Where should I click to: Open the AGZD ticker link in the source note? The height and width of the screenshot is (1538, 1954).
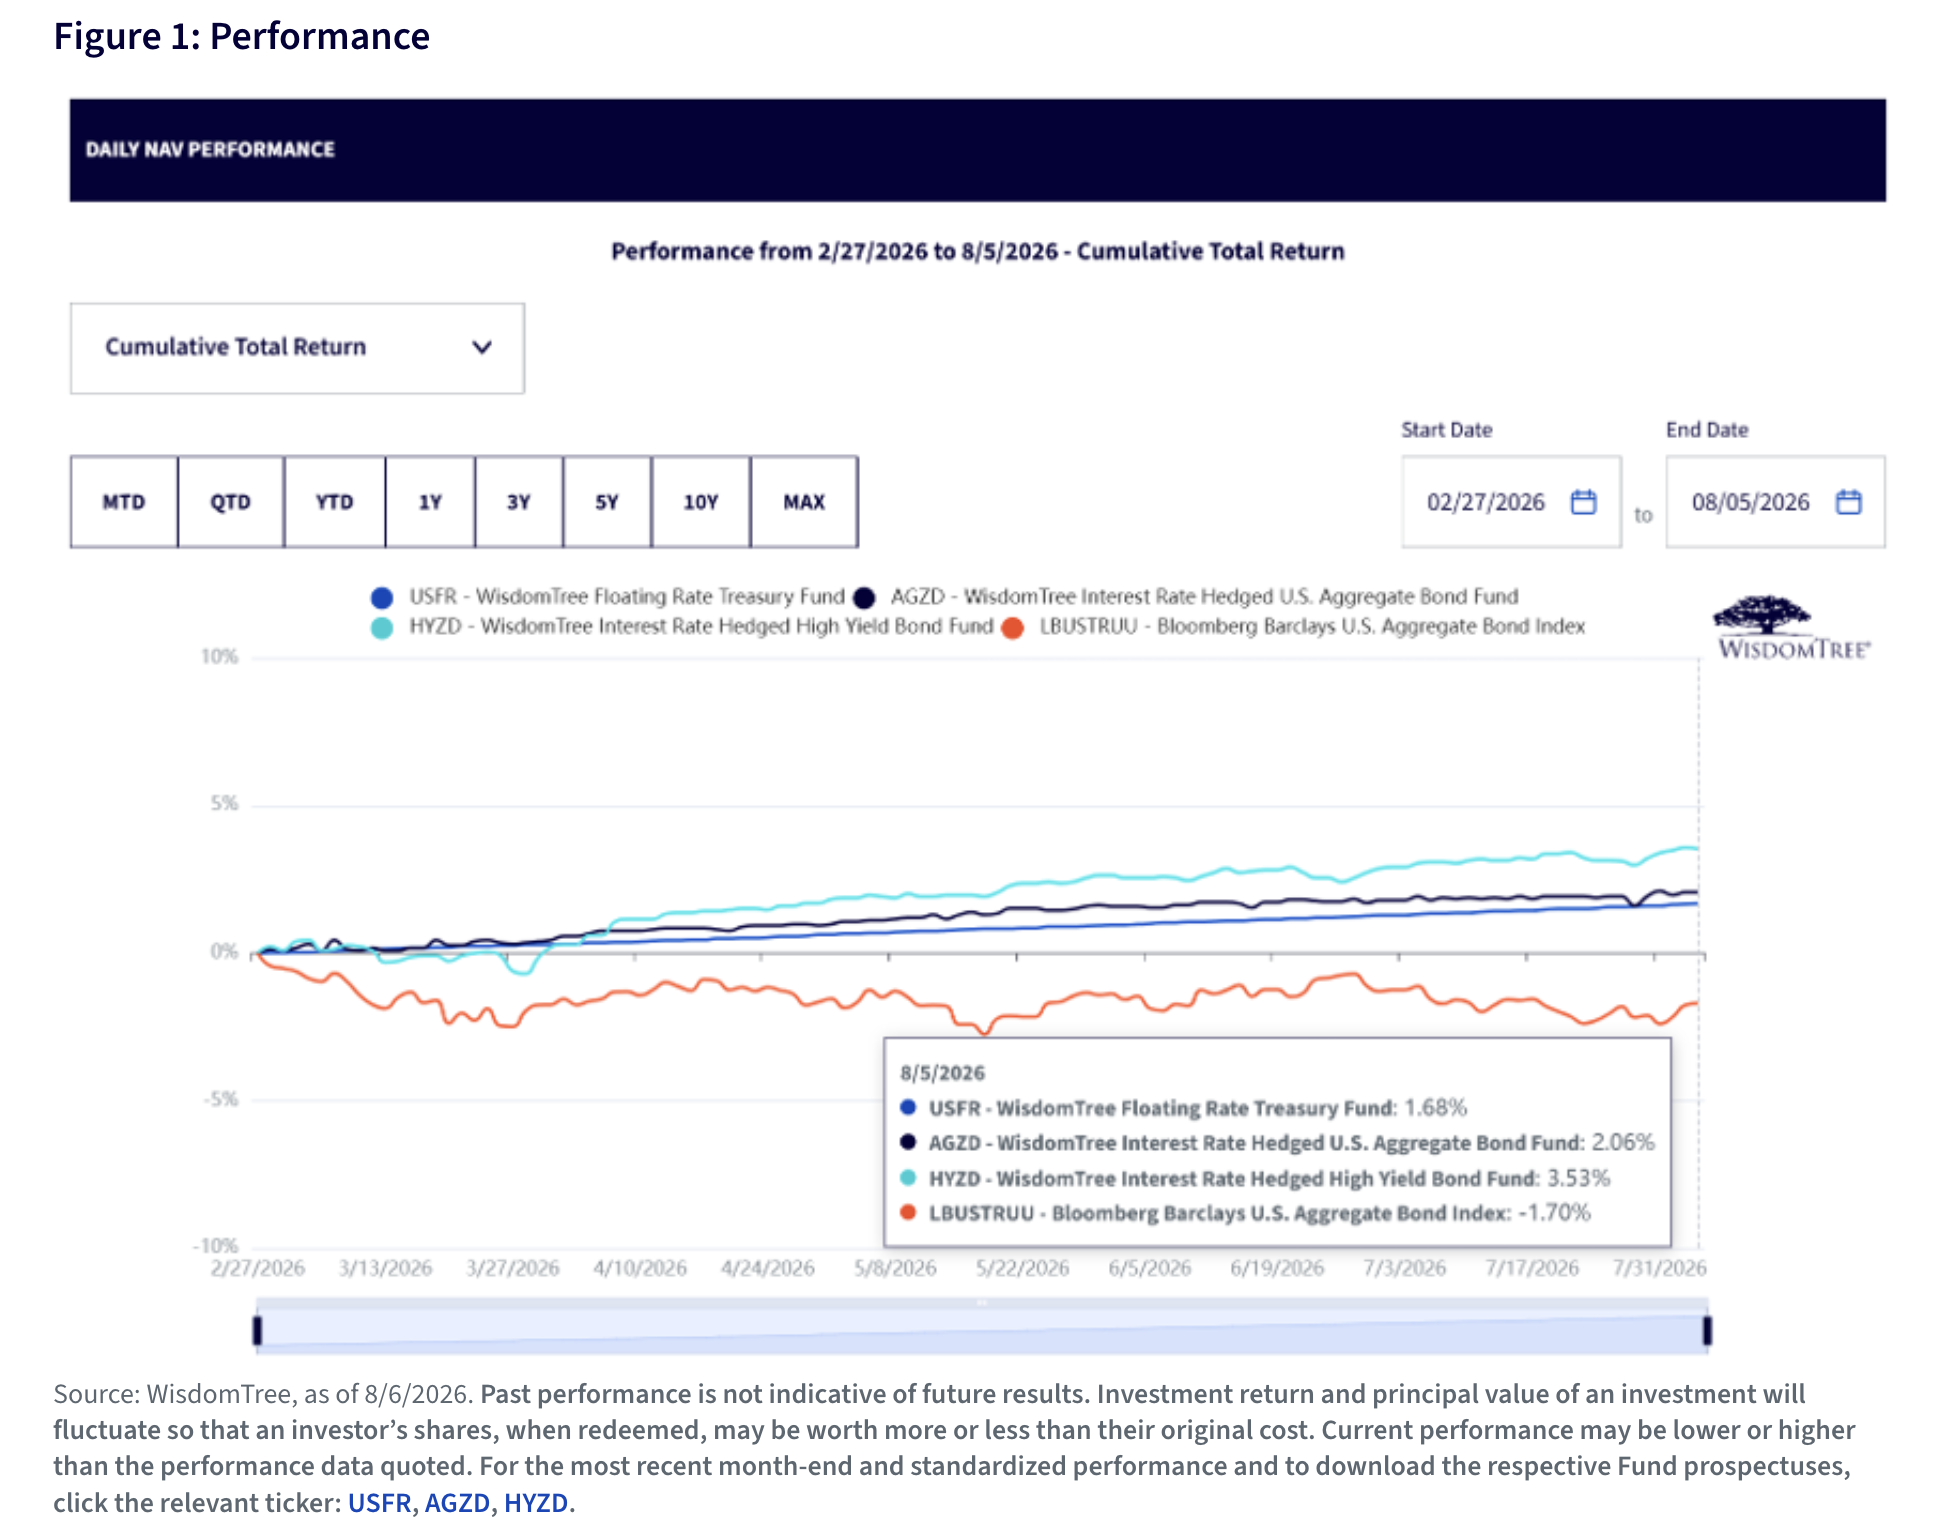tap(457, 1503)
